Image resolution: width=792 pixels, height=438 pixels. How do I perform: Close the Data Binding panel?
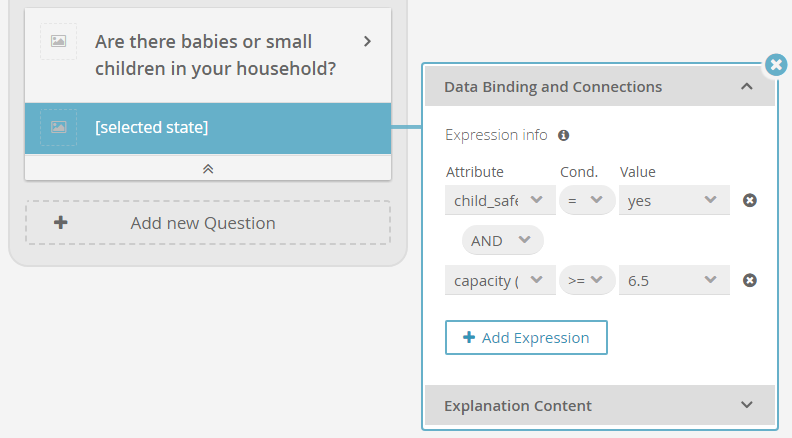point(776,65)
